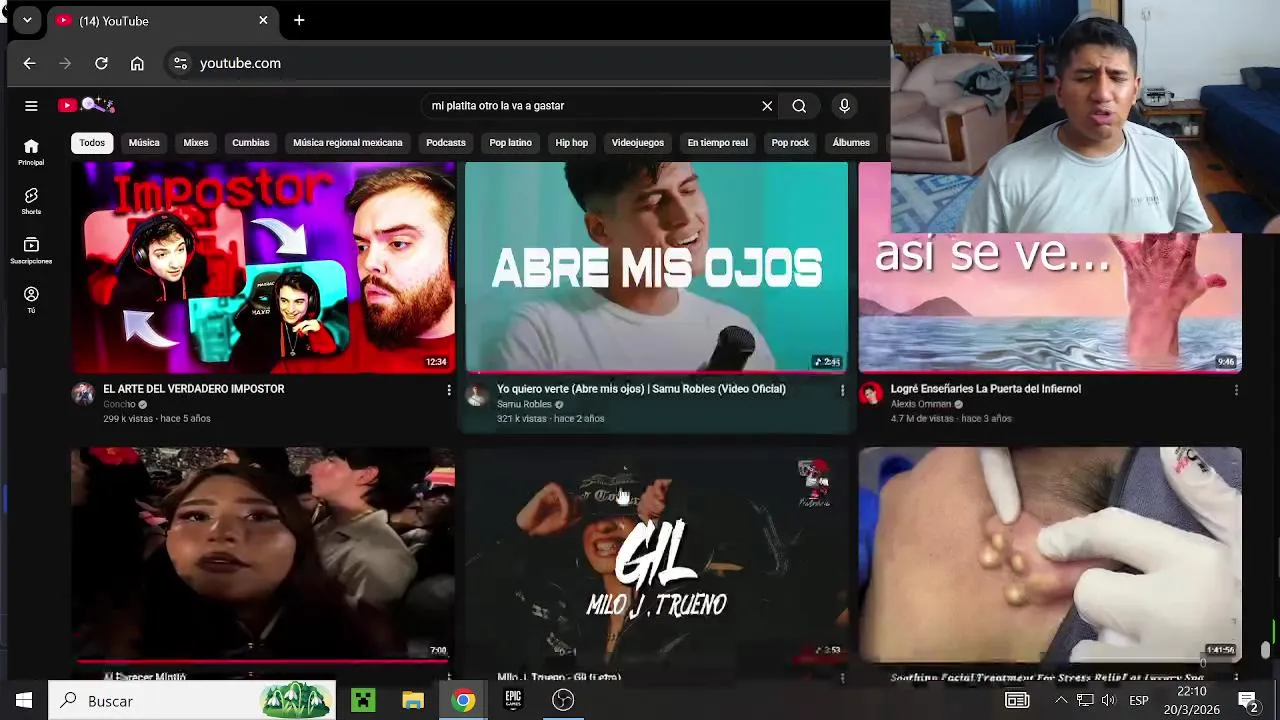Open the facial treatment video thumbnail
This screenshot has width=1280, height=720.
point(1050,554)
